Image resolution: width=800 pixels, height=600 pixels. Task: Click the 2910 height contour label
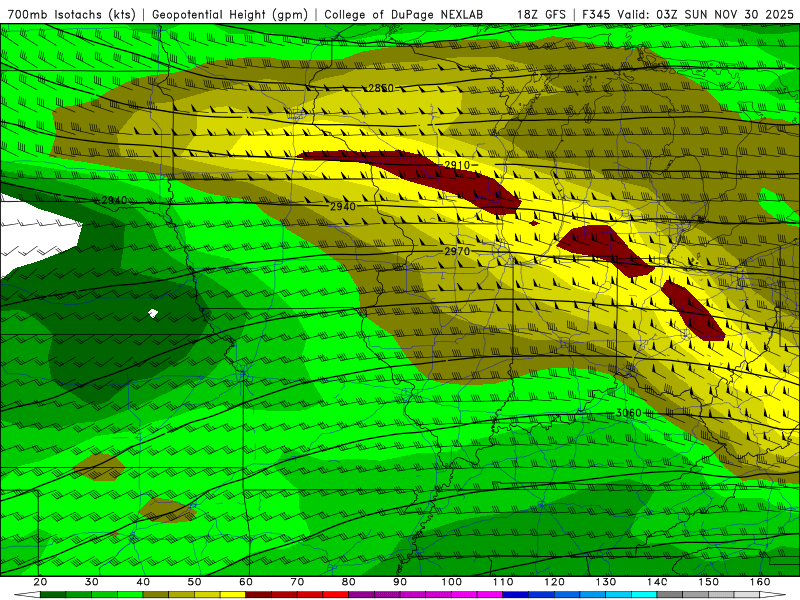point(457,165)
